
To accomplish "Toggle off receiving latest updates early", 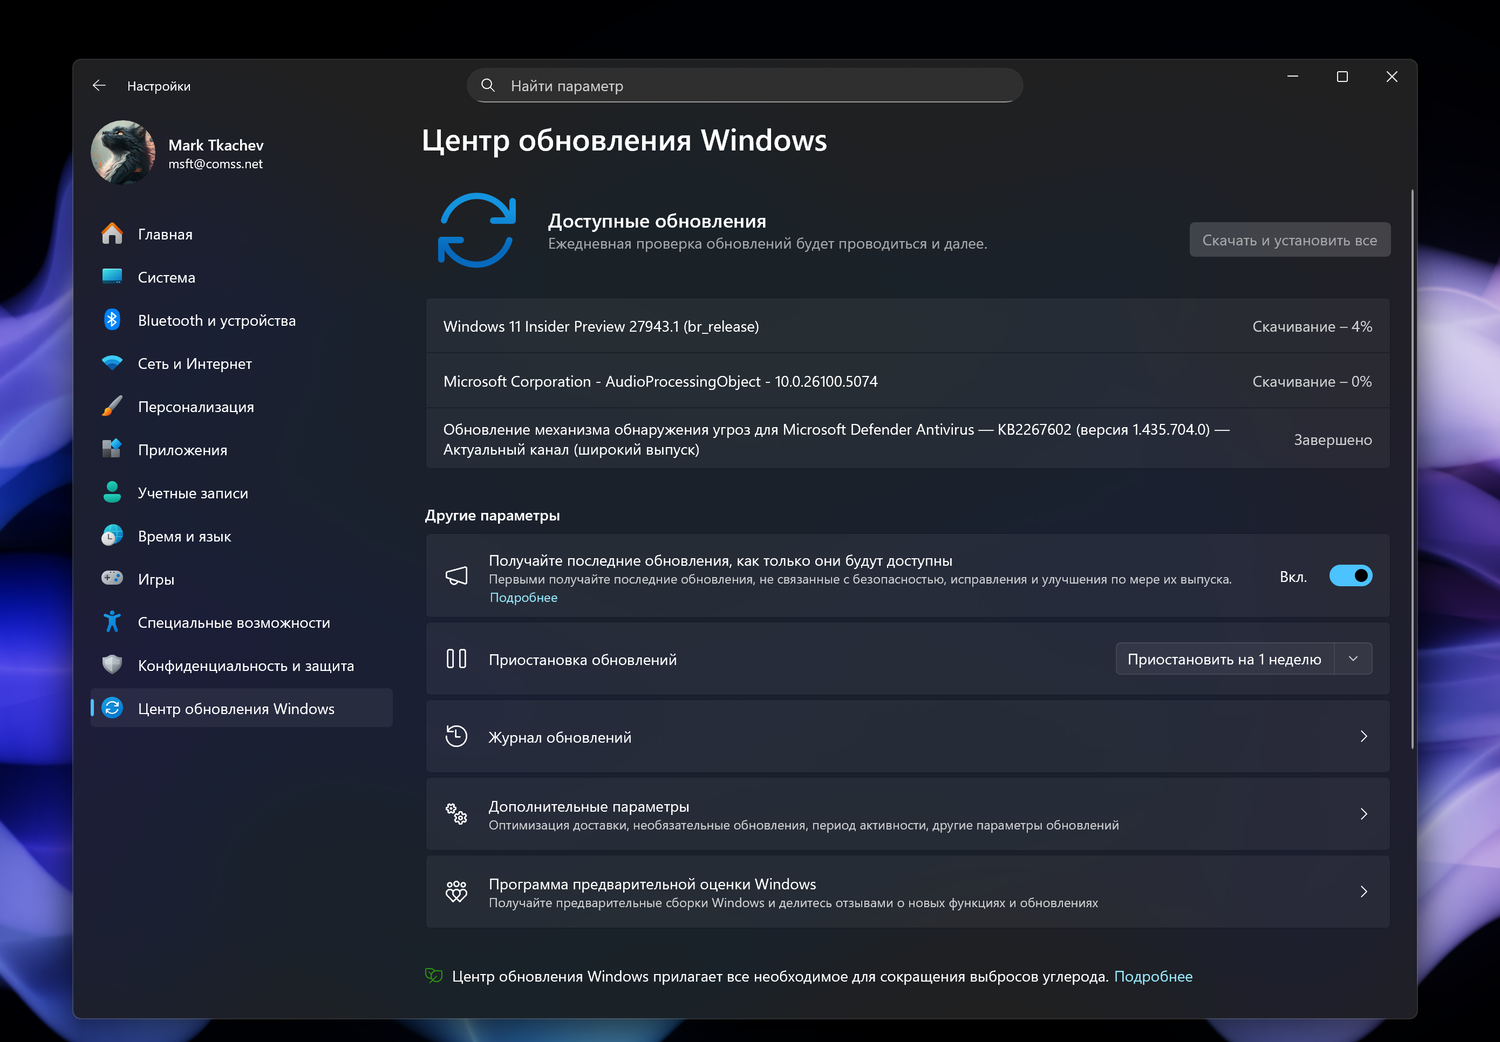I will 1351,575.
